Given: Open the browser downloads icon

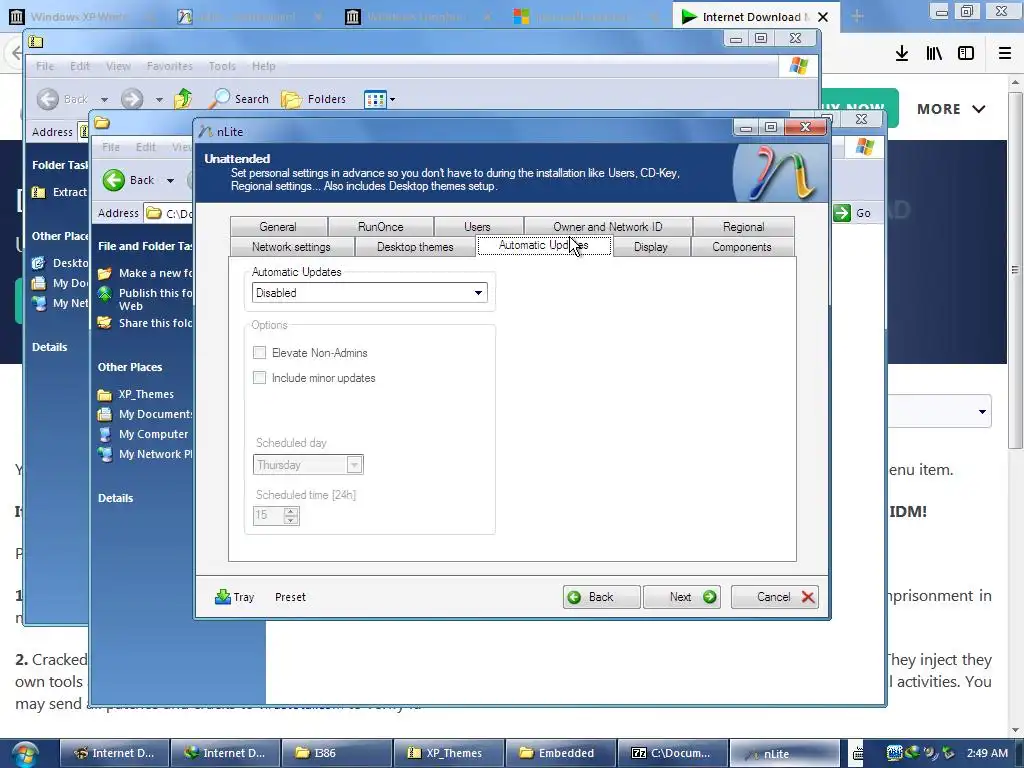Looking at the screenshot, I should coord(902,54).
